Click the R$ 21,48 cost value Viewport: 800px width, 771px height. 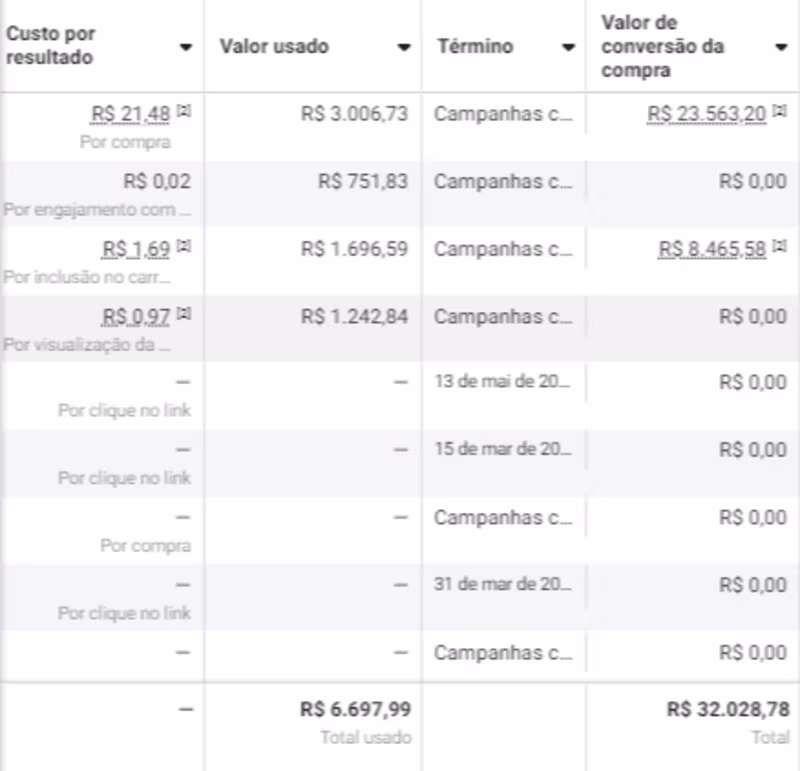coord(131,114)
